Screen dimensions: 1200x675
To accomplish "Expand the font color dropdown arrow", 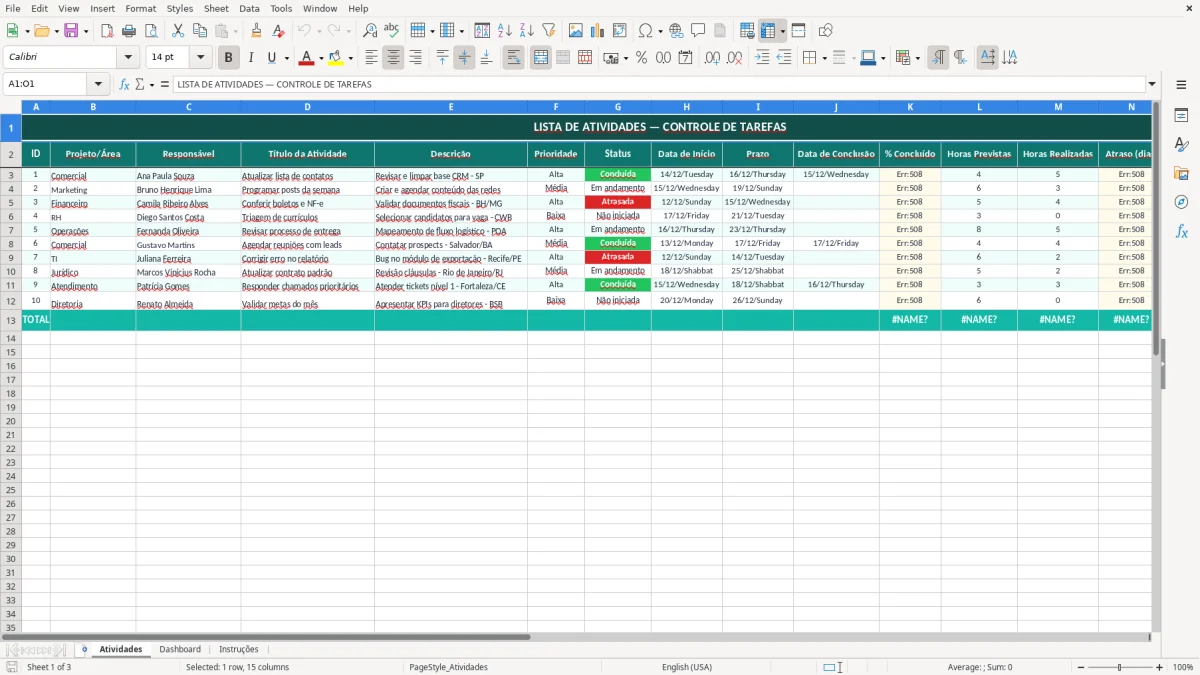I will (320, 58).
